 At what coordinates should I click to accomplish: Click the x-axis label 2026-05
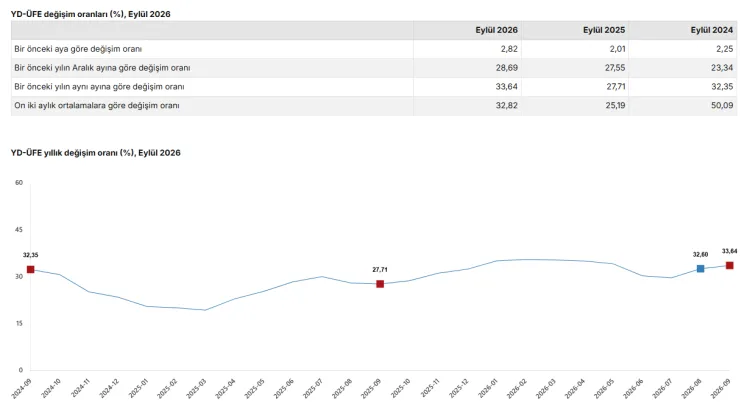[605, 388]
